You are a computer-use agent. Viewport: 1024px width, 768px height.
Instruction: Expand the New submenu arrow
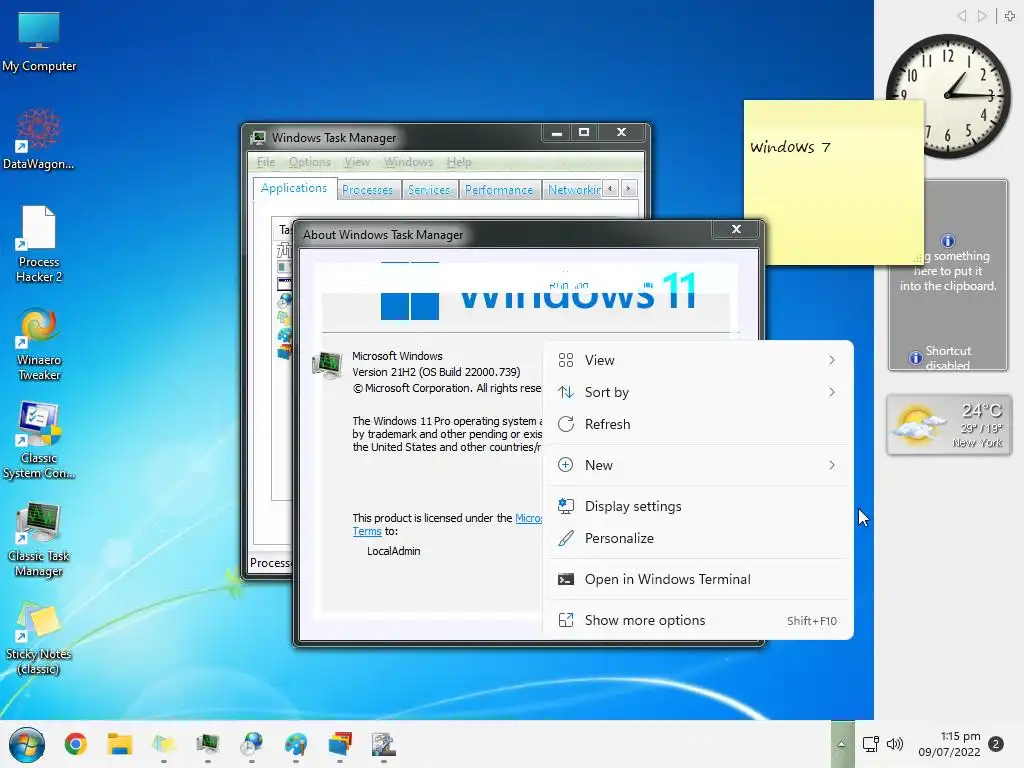point(831,465)
